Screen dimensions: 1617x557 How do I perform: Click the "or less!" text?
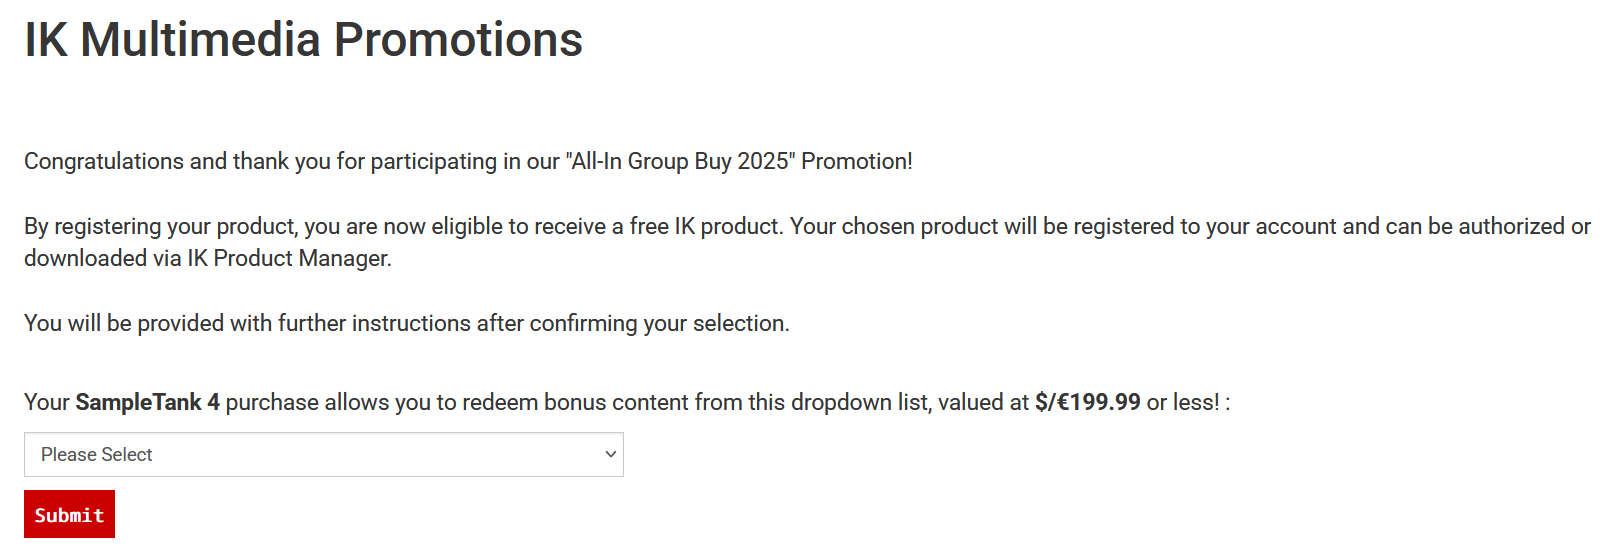[x=1183, y=403]
